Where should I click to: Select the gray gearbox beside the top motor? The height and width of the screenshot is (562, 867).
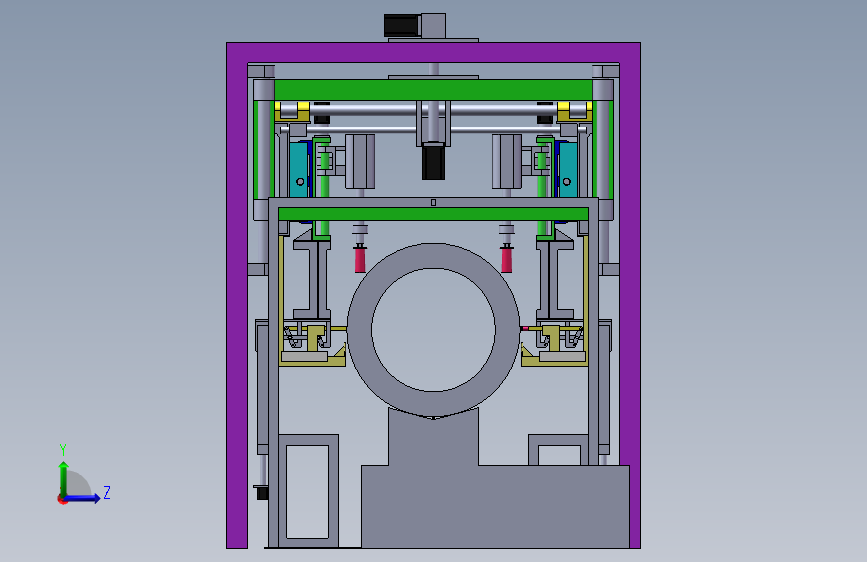[x=434, y=25]
